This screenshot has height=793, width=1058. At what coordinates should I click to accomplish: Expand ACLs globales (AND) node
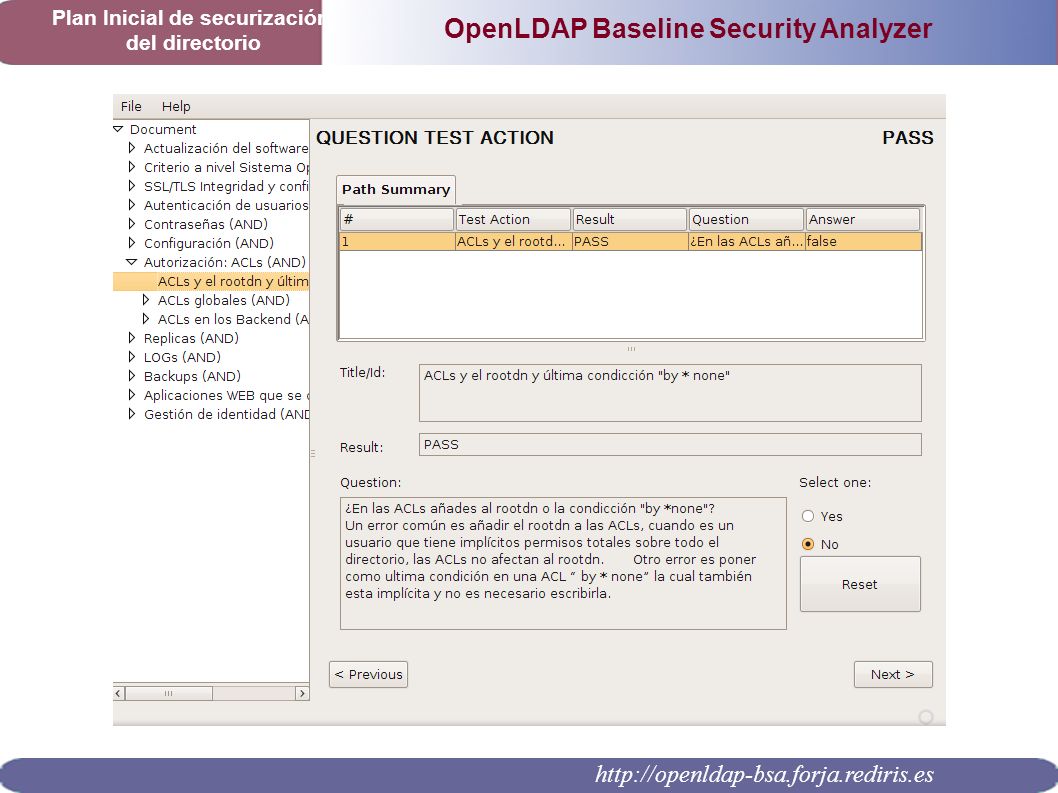click(146, 300)
